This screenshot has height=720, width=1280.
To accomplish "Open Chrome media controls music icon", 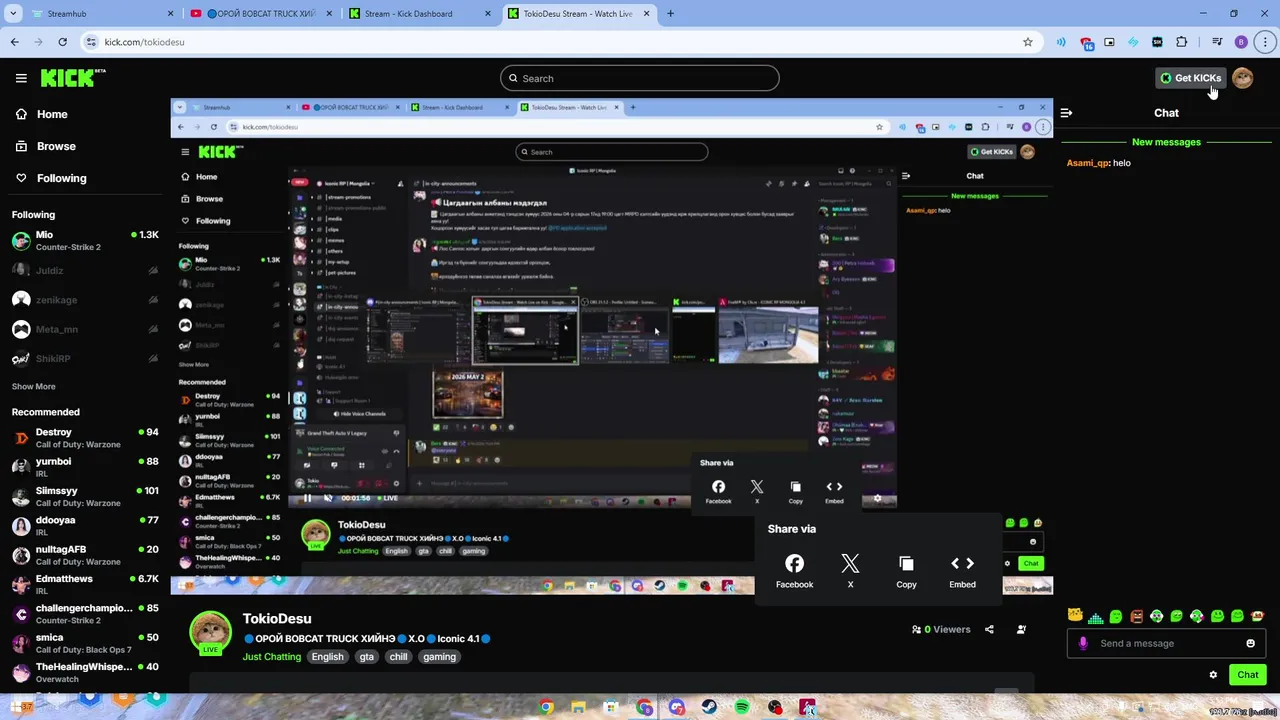I will [x=1216, y=42].
